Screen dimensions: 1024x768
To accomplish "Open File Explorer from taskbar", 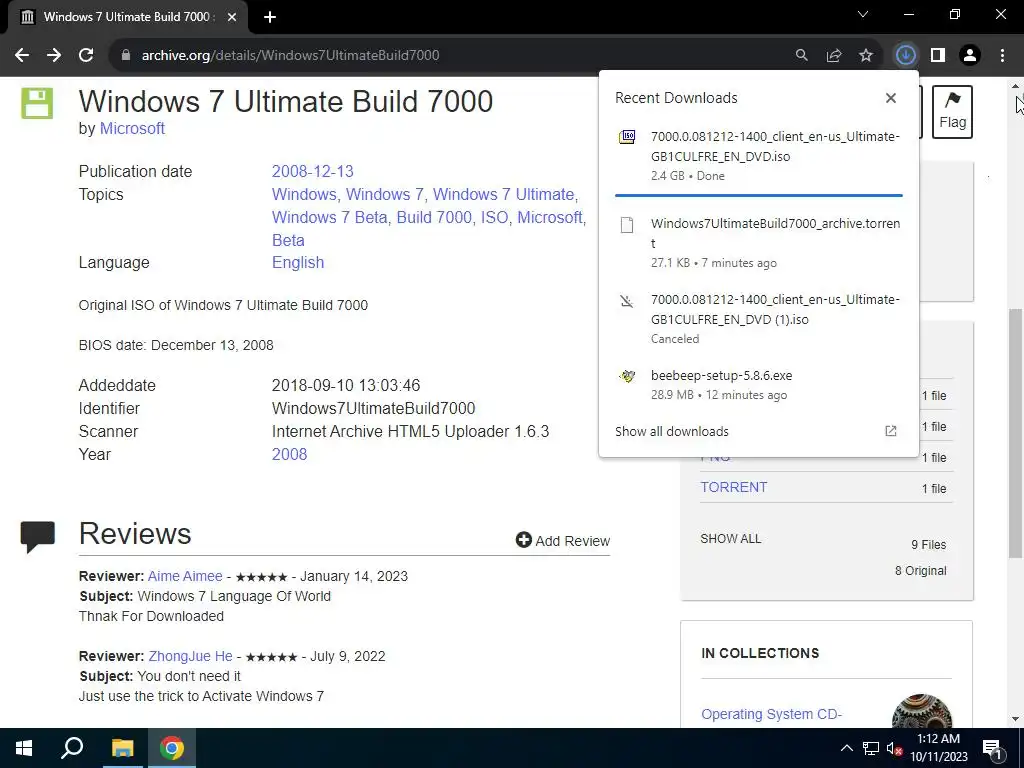I will pos(122,748).
